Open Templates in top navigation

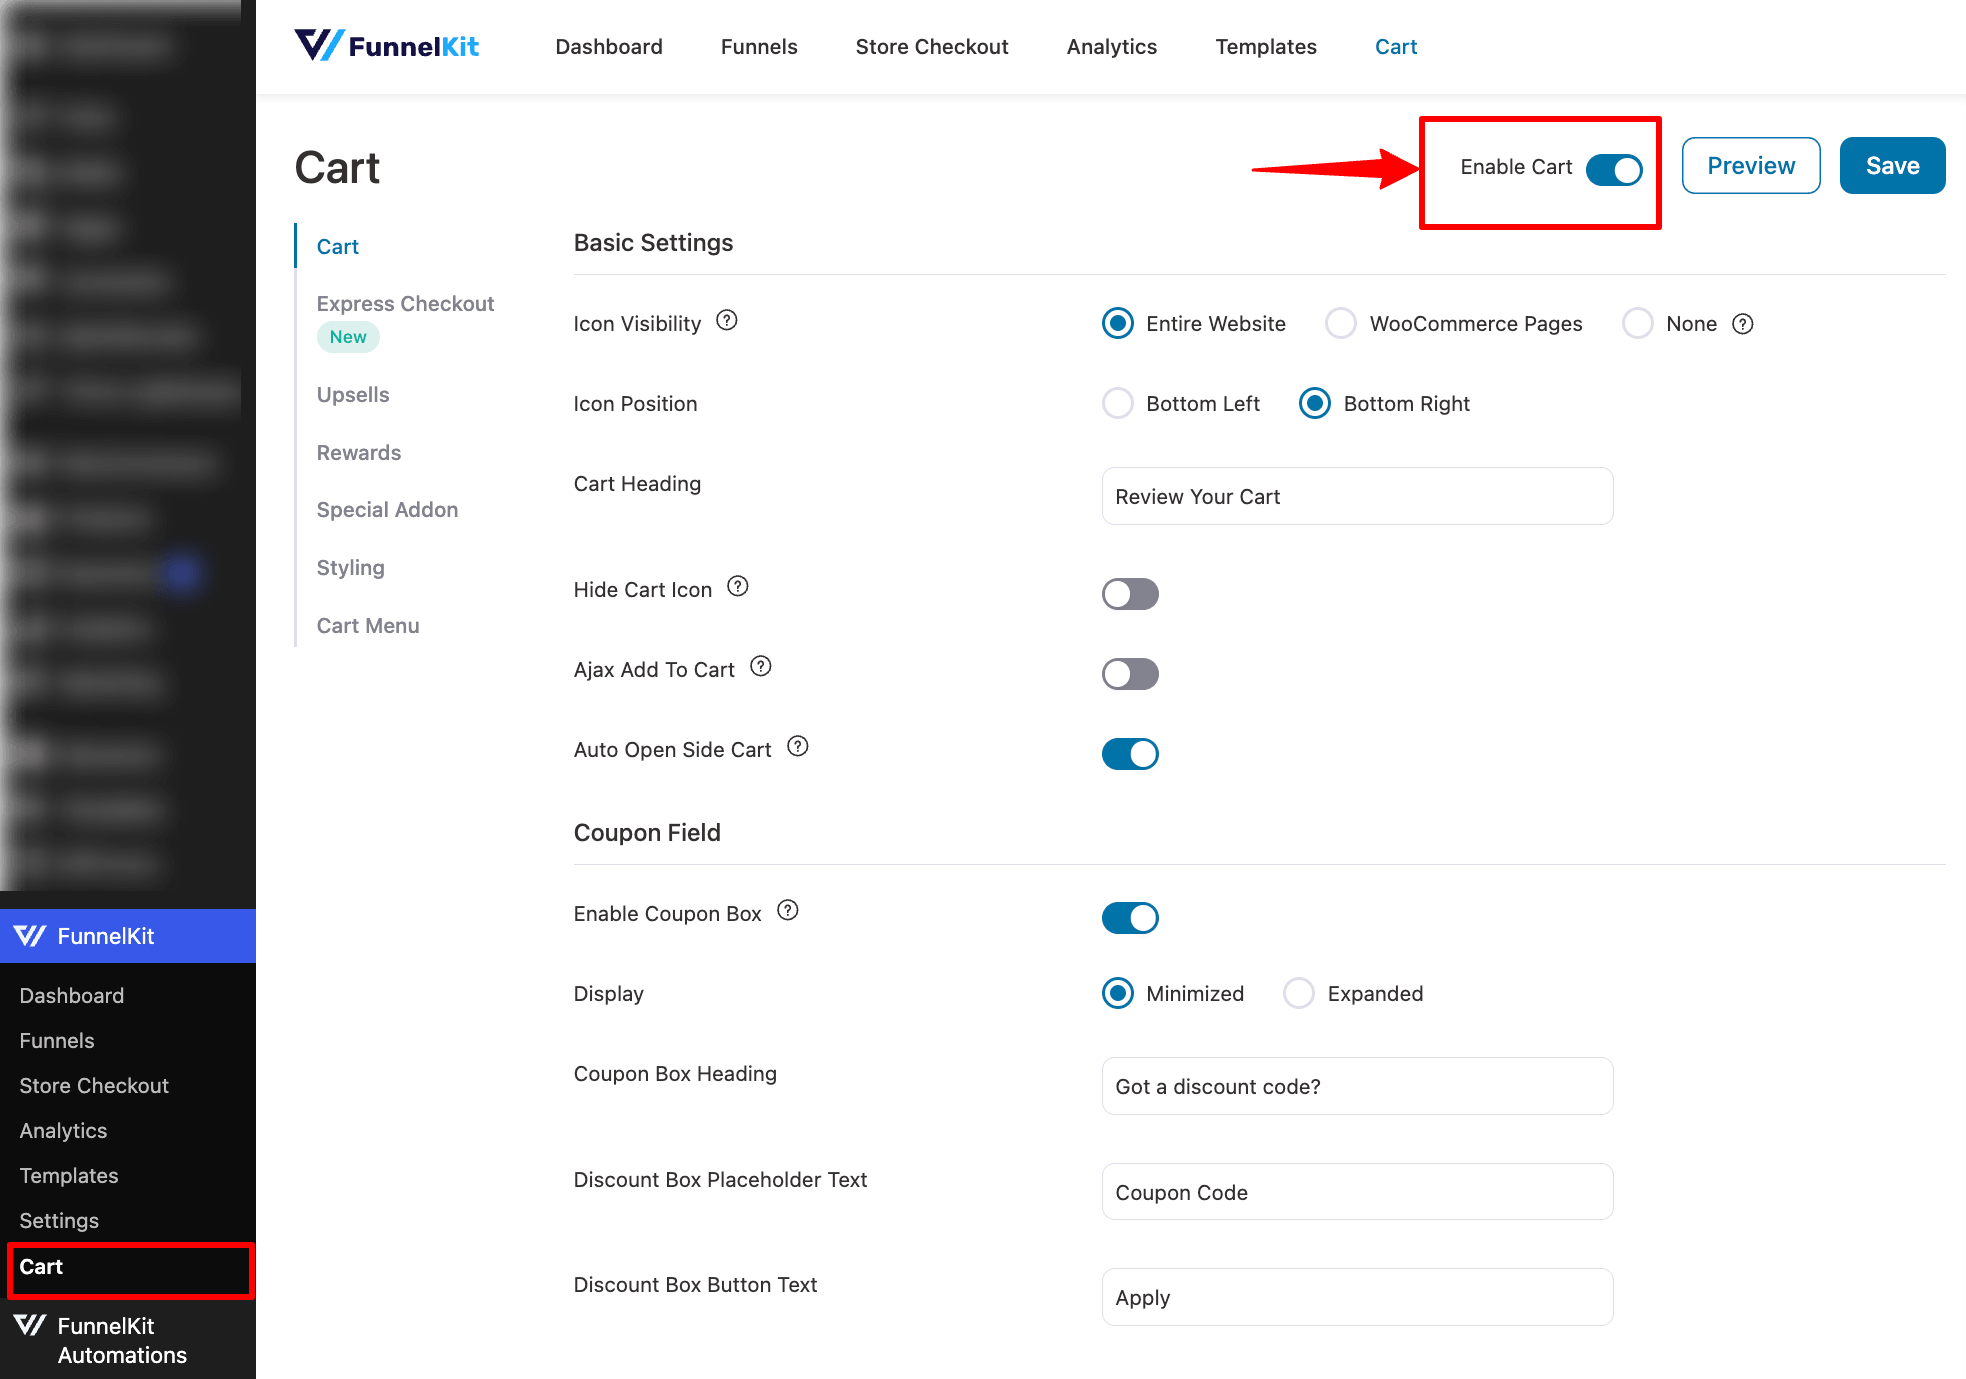click(x=1266, y=47)
